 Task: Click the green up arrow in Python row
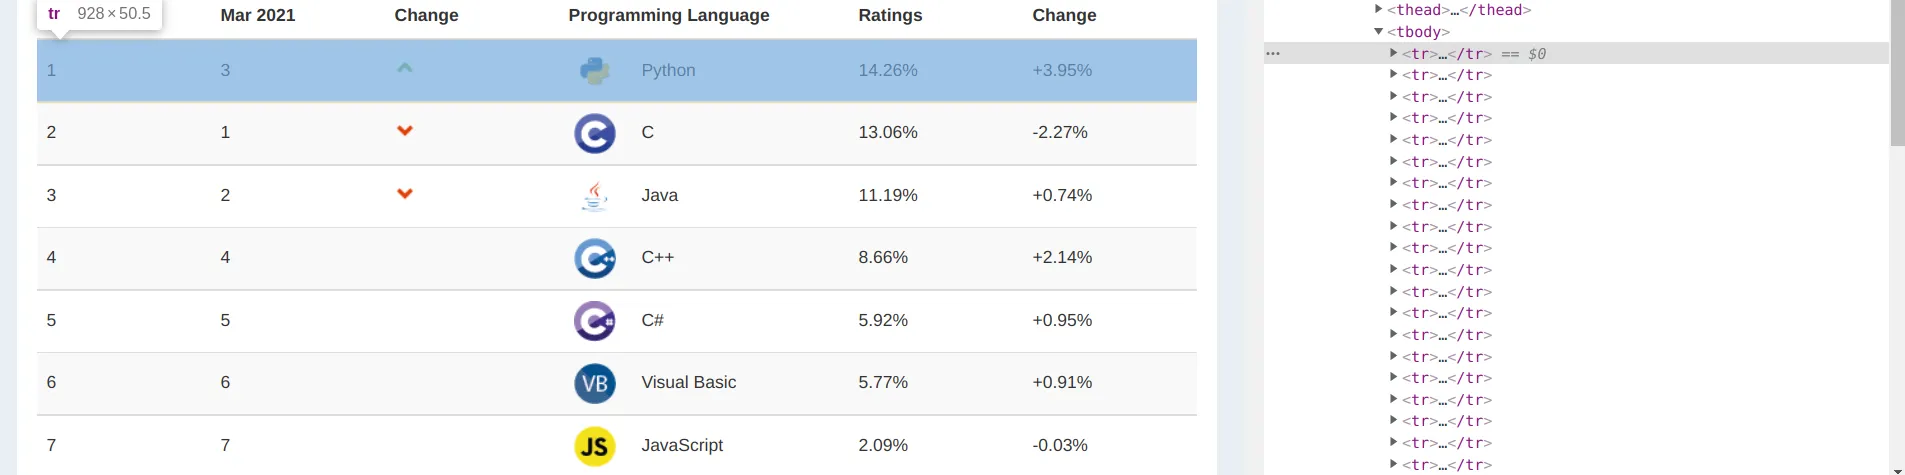point(405,68)
